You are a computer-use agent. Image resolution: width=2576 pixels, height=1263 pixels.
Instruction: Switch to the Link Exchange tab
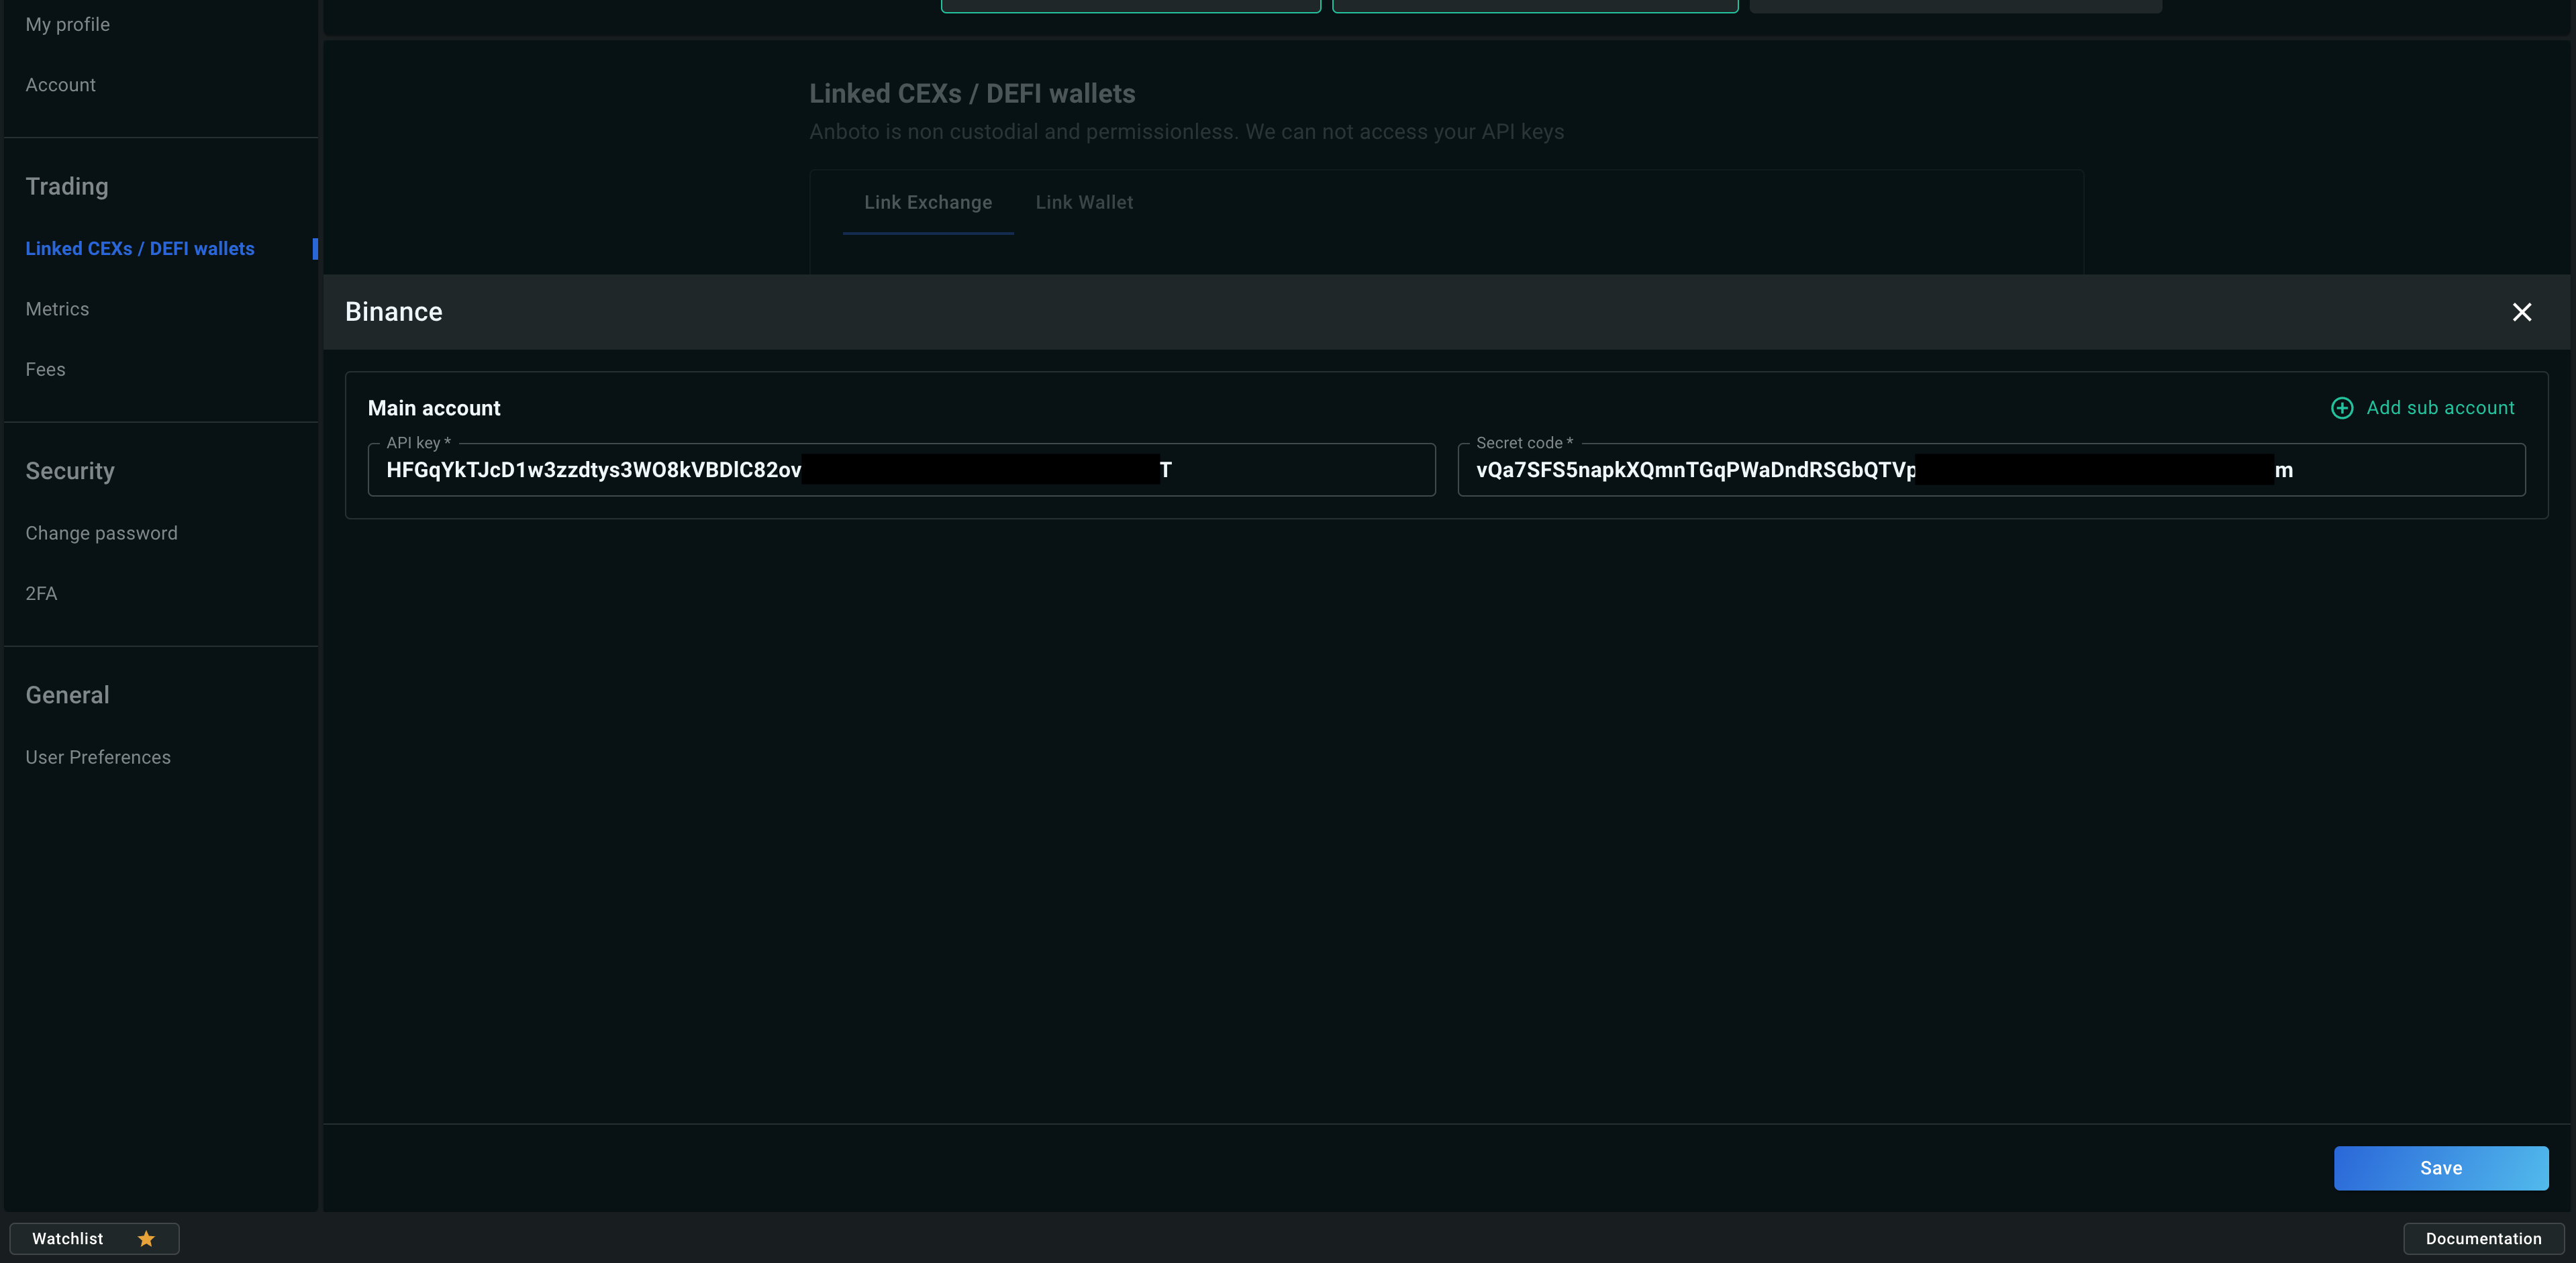(x=928, y=202)
